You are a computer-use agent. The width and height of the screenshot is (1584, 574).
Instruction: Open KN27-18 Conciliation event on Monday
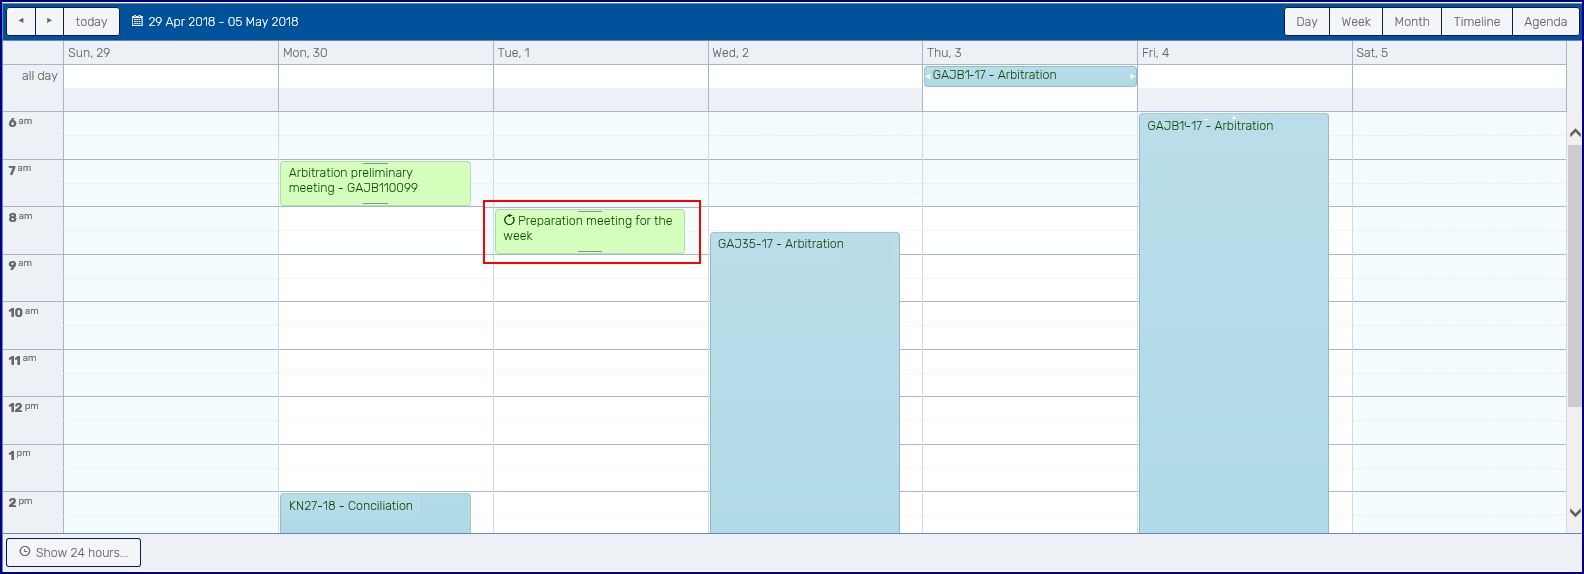(375, 512)
